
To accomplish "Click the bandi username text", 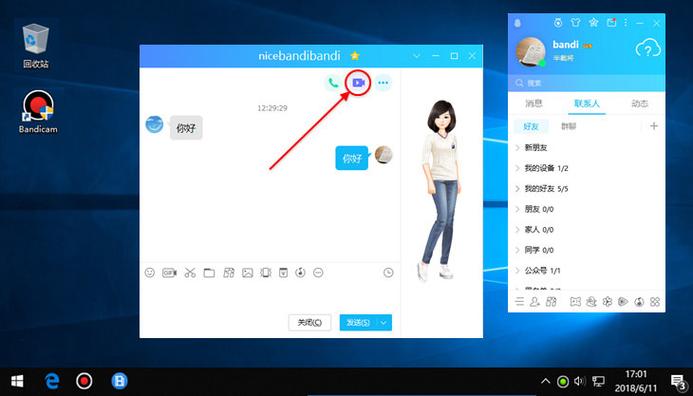I will click(565, 44).
